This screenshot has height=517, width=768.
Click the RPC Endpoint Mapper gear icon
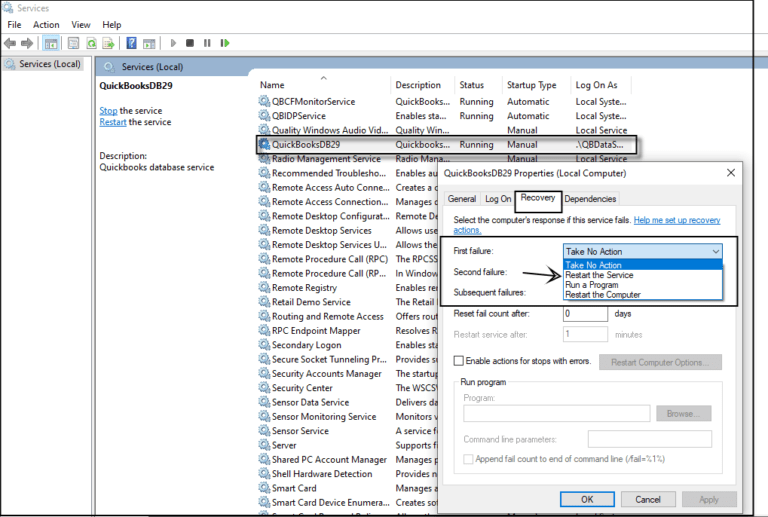point(264,330)
